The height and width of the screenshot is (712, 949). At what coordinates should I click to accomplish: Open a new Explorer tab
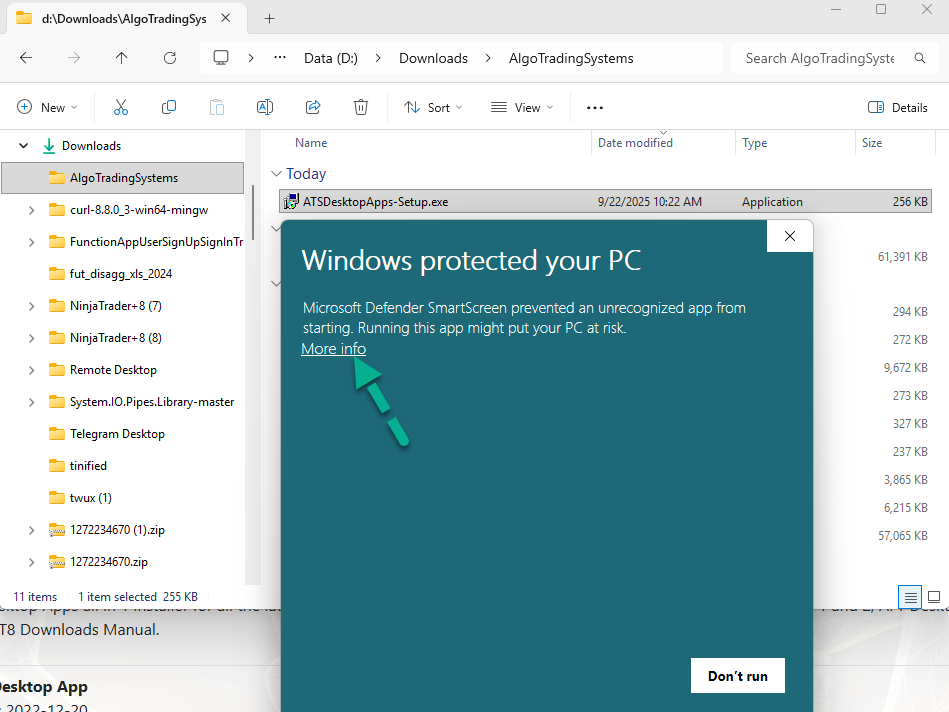pos(269,19)
